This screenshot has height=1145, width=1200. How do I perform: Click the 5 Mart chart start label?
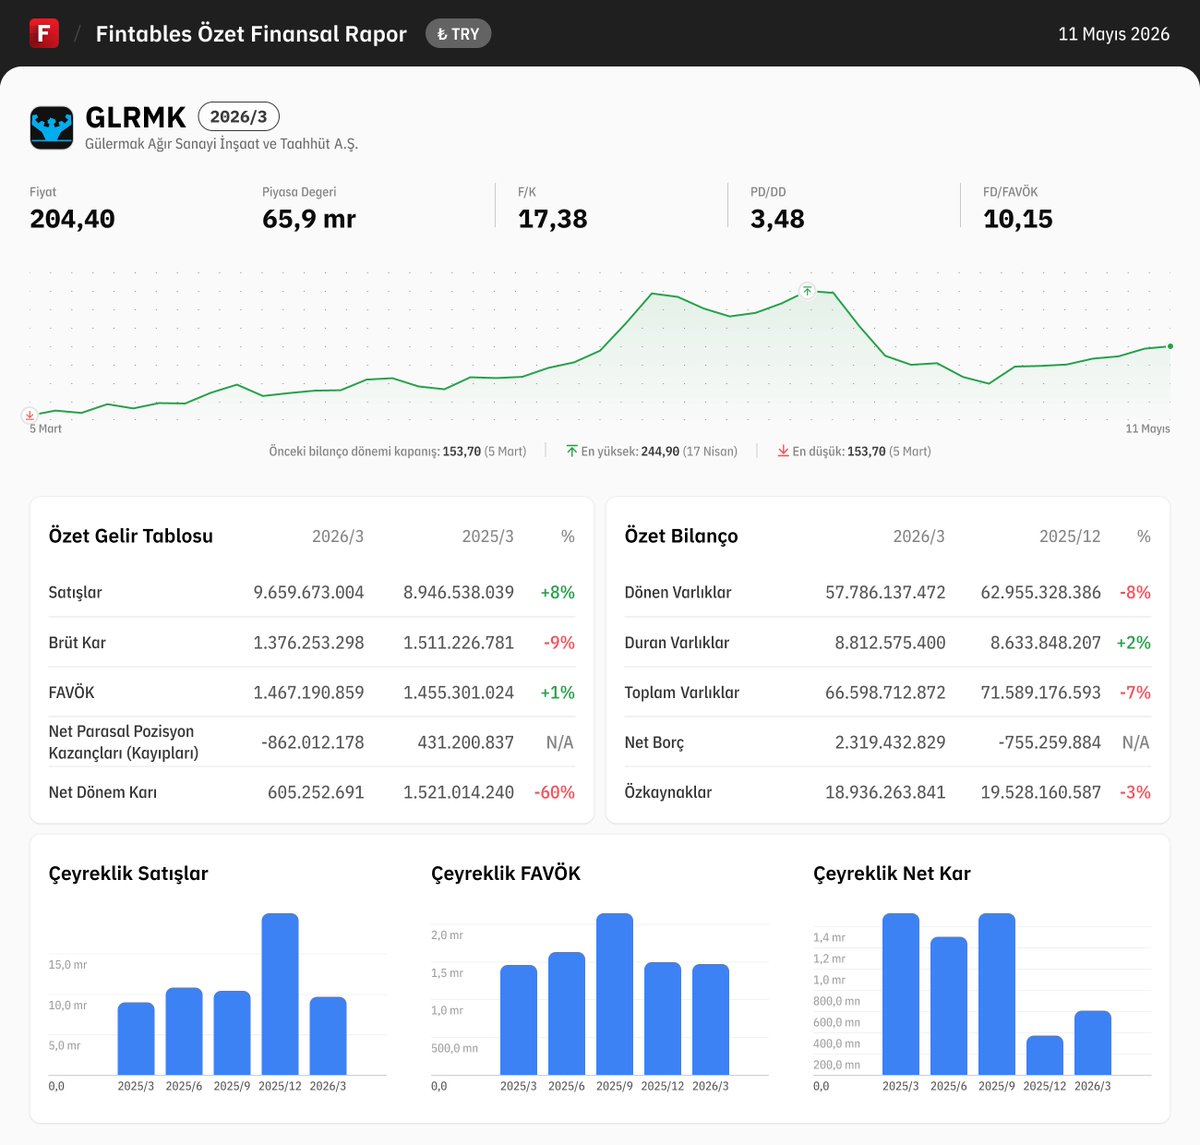[45, 429]
